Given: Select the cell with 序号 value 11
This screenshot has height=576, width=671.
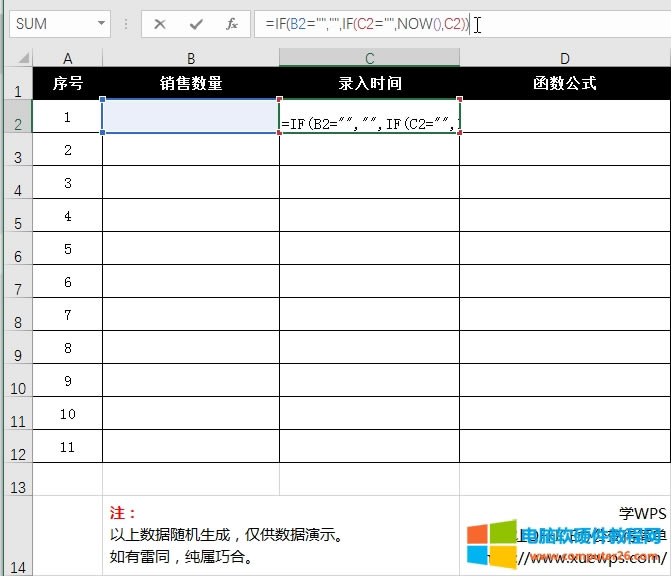Looking at the screenshot, I should [67, 447].
